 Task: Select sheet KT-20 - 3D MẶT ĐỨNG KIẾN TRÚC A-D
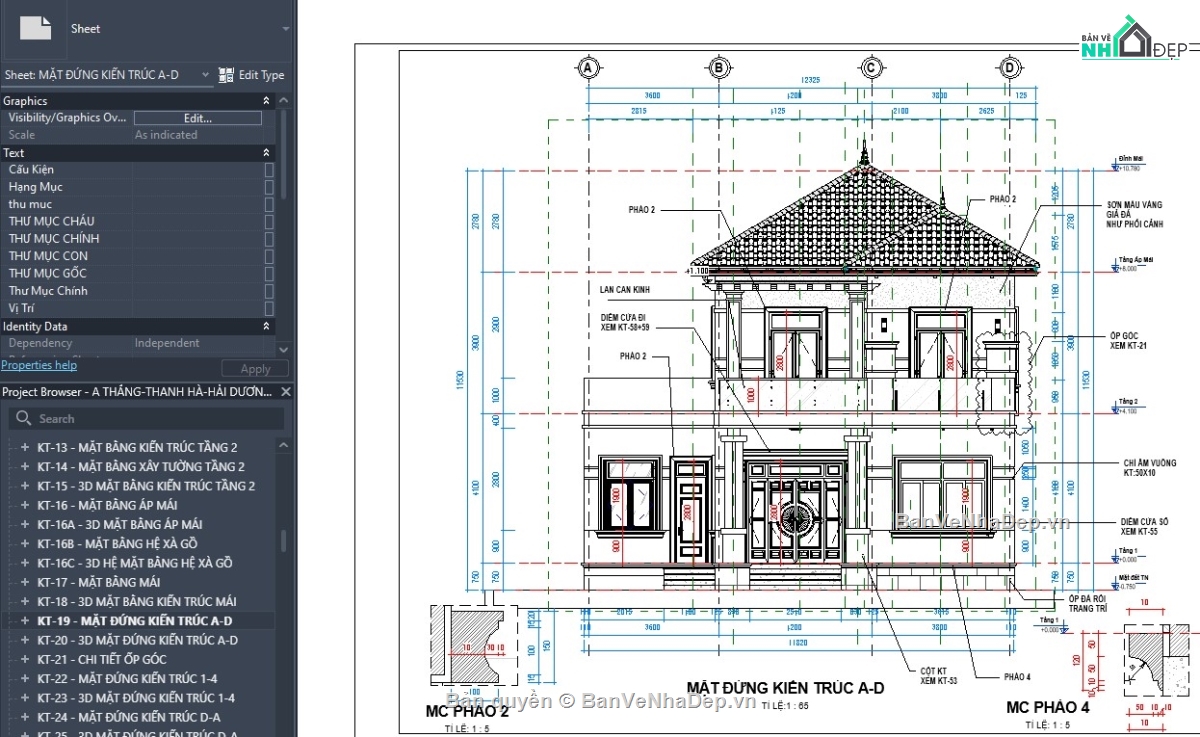click(138, 640)
